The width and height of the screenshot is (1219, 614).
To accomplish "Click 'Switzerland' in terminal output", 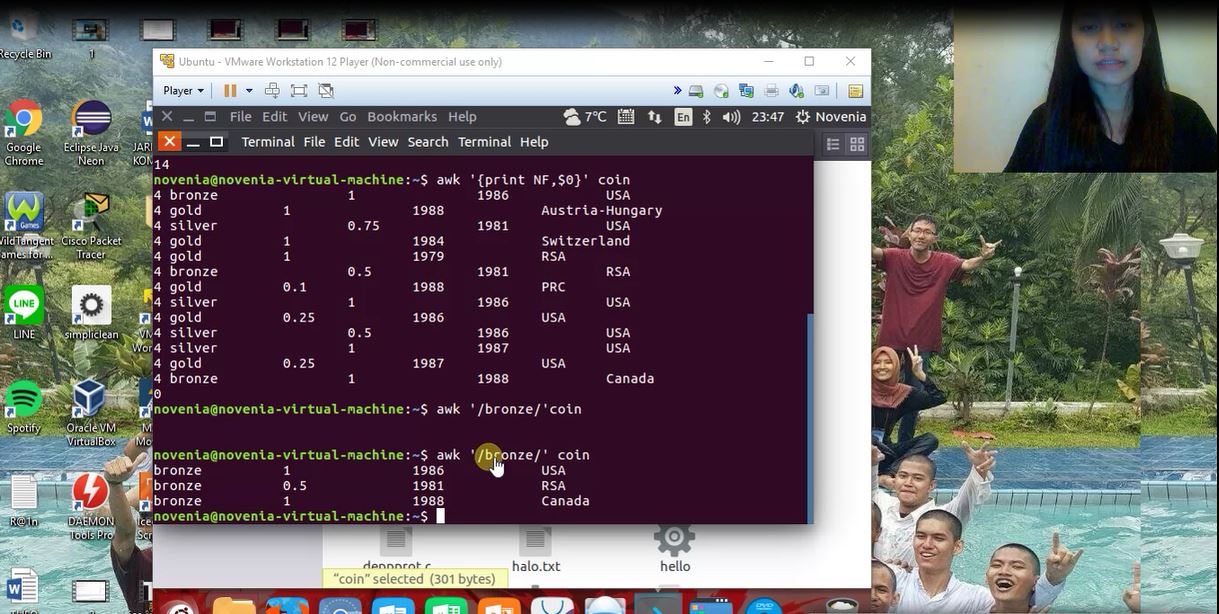I will (586, 241).
